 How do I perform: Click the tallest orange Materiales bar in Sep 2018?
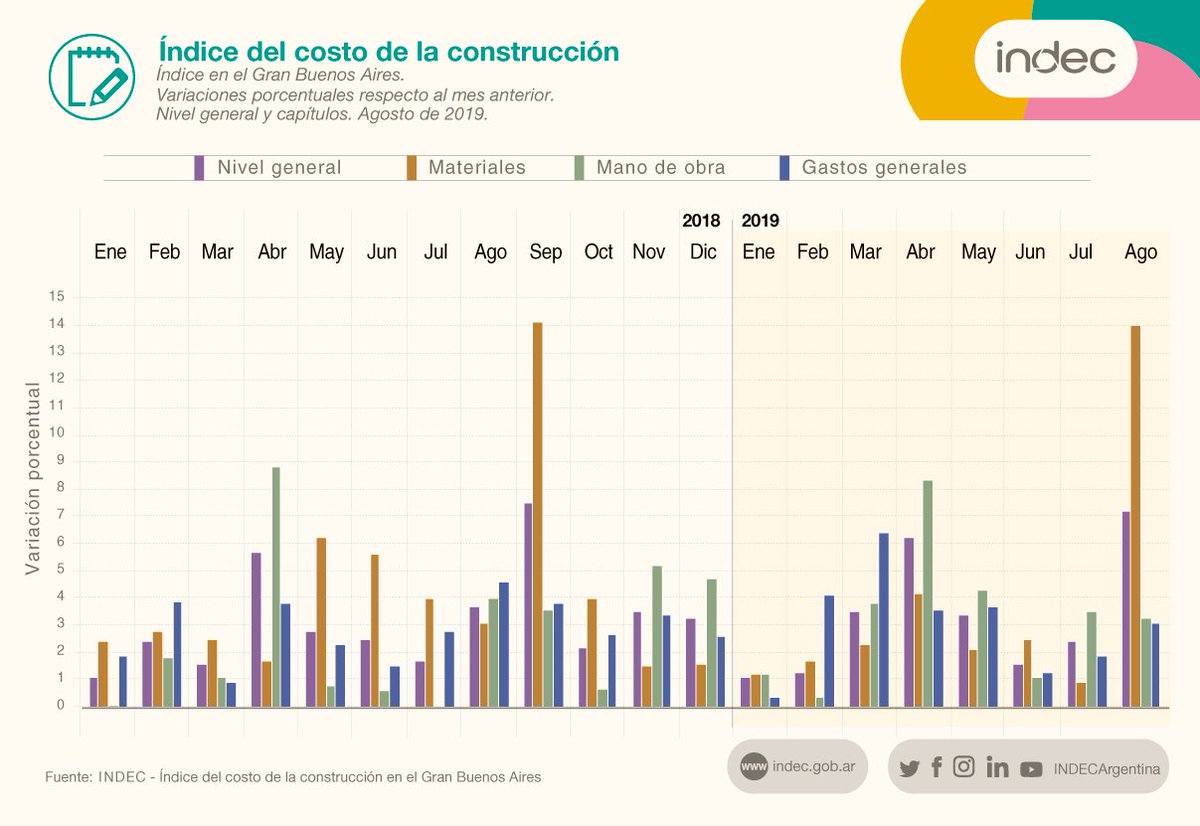tap(537, 514)
